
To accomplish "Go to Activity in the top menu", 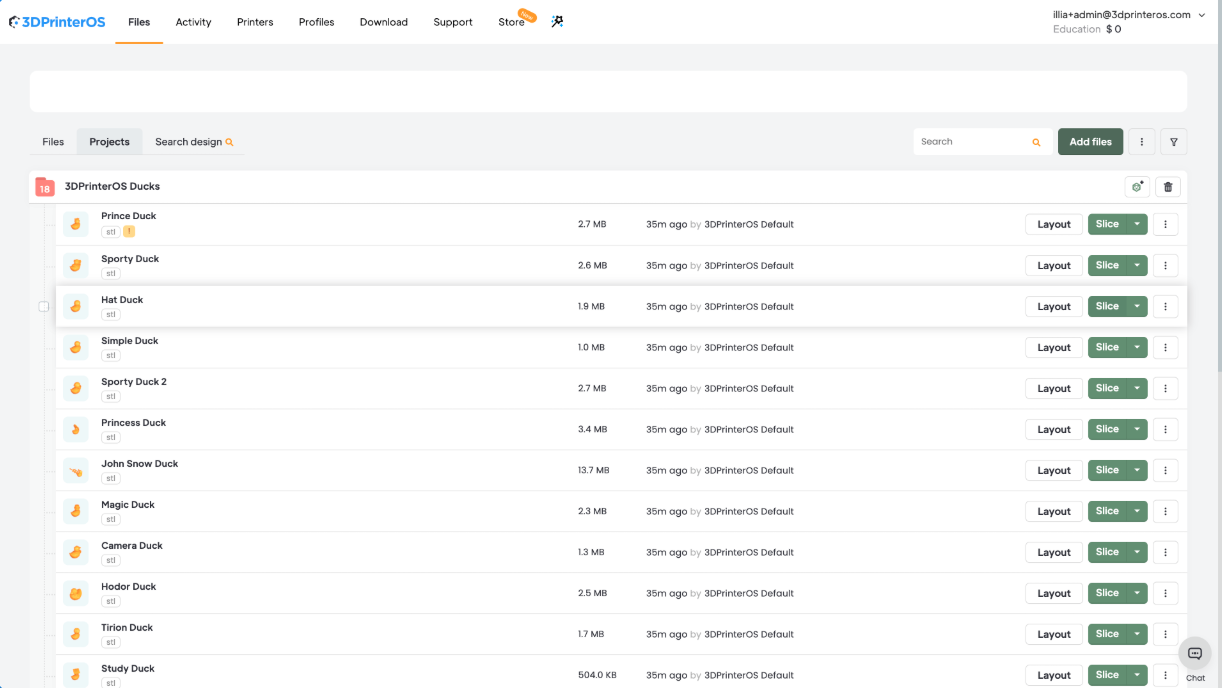I will 193,22.
